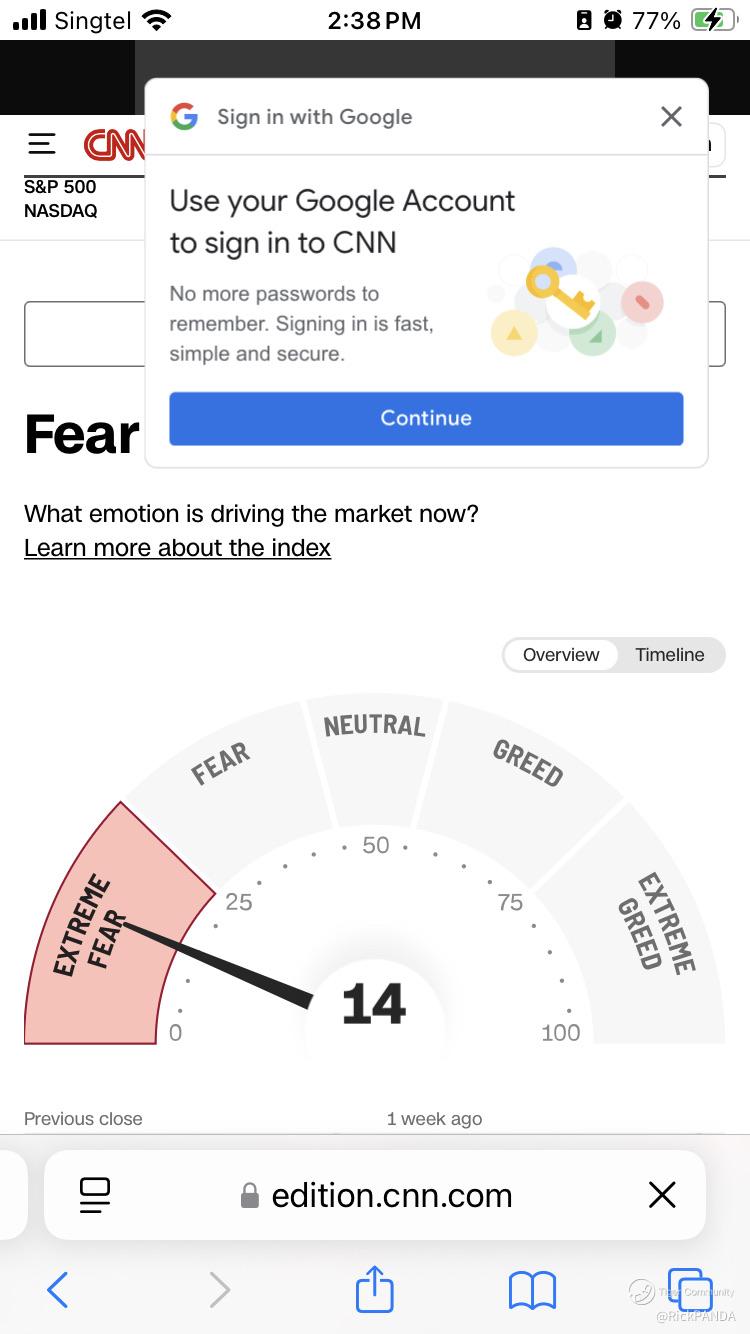
Task: Tap the S&P 500 ticker label
Action: click(60, 187)
